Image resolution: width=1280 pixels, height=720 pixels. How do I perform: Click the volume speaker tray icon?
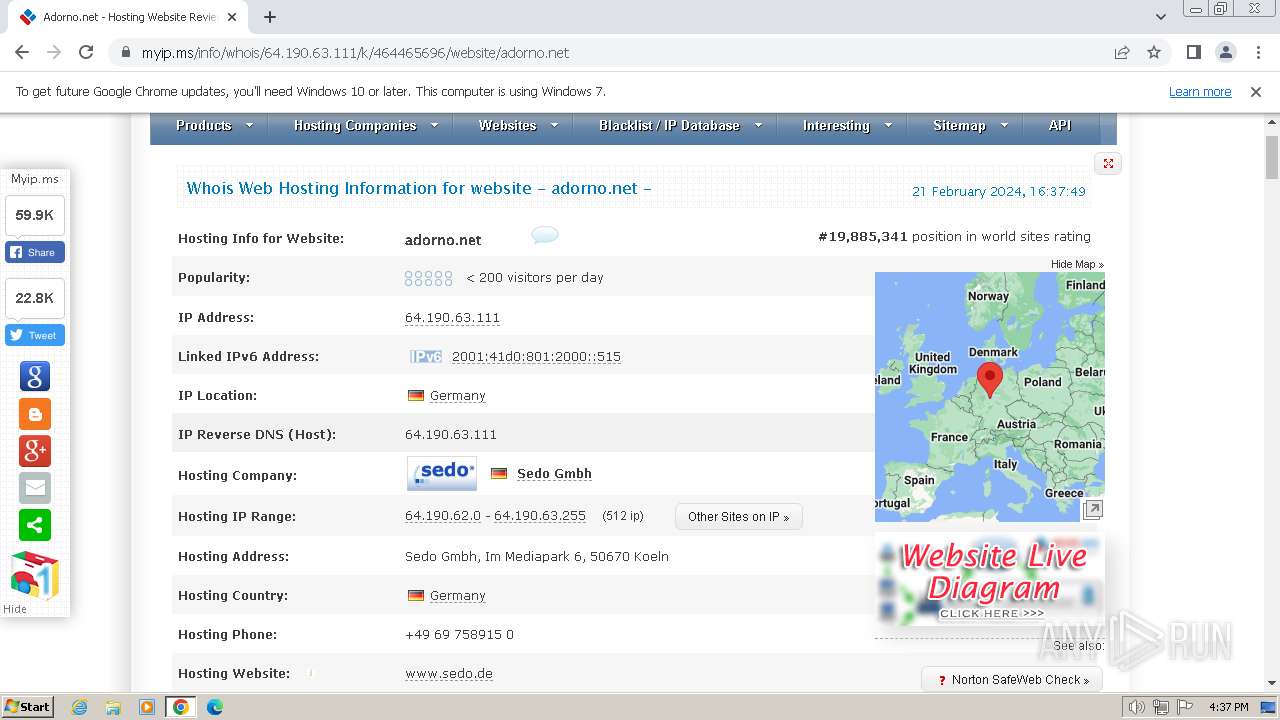1136,707
